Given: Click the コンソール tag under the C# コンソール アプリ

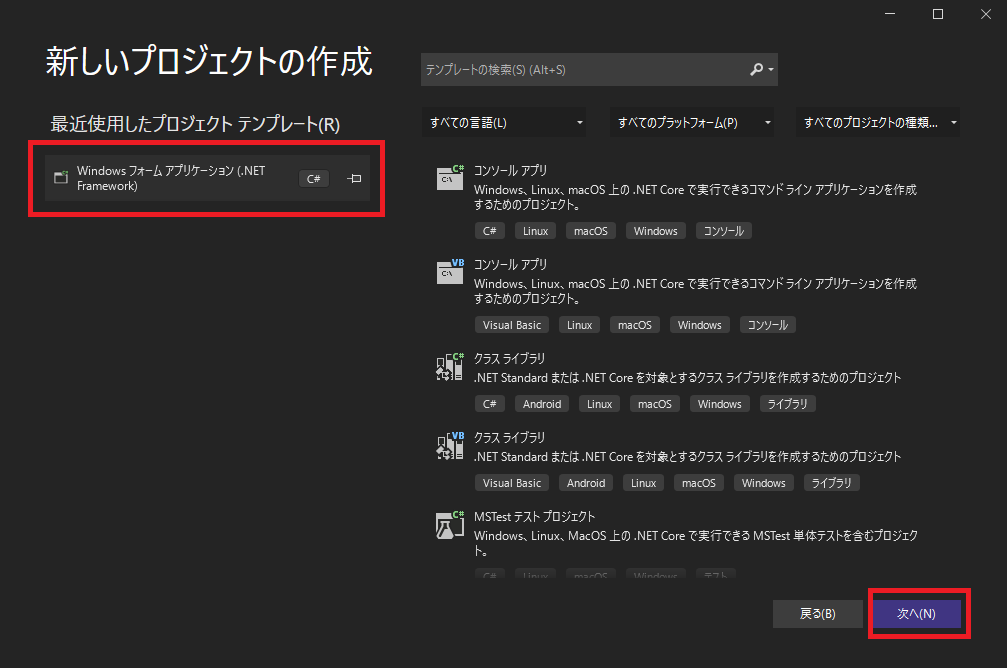Looking at the screenshot, I should pyautogui.click(x=724, y=231).
